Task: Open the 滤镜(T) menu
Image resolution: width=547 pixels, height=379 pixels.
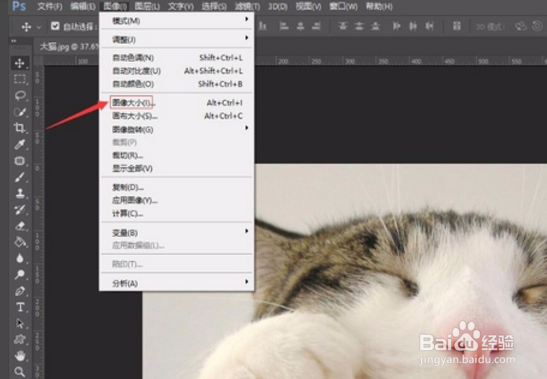Action: pos(247,7)
